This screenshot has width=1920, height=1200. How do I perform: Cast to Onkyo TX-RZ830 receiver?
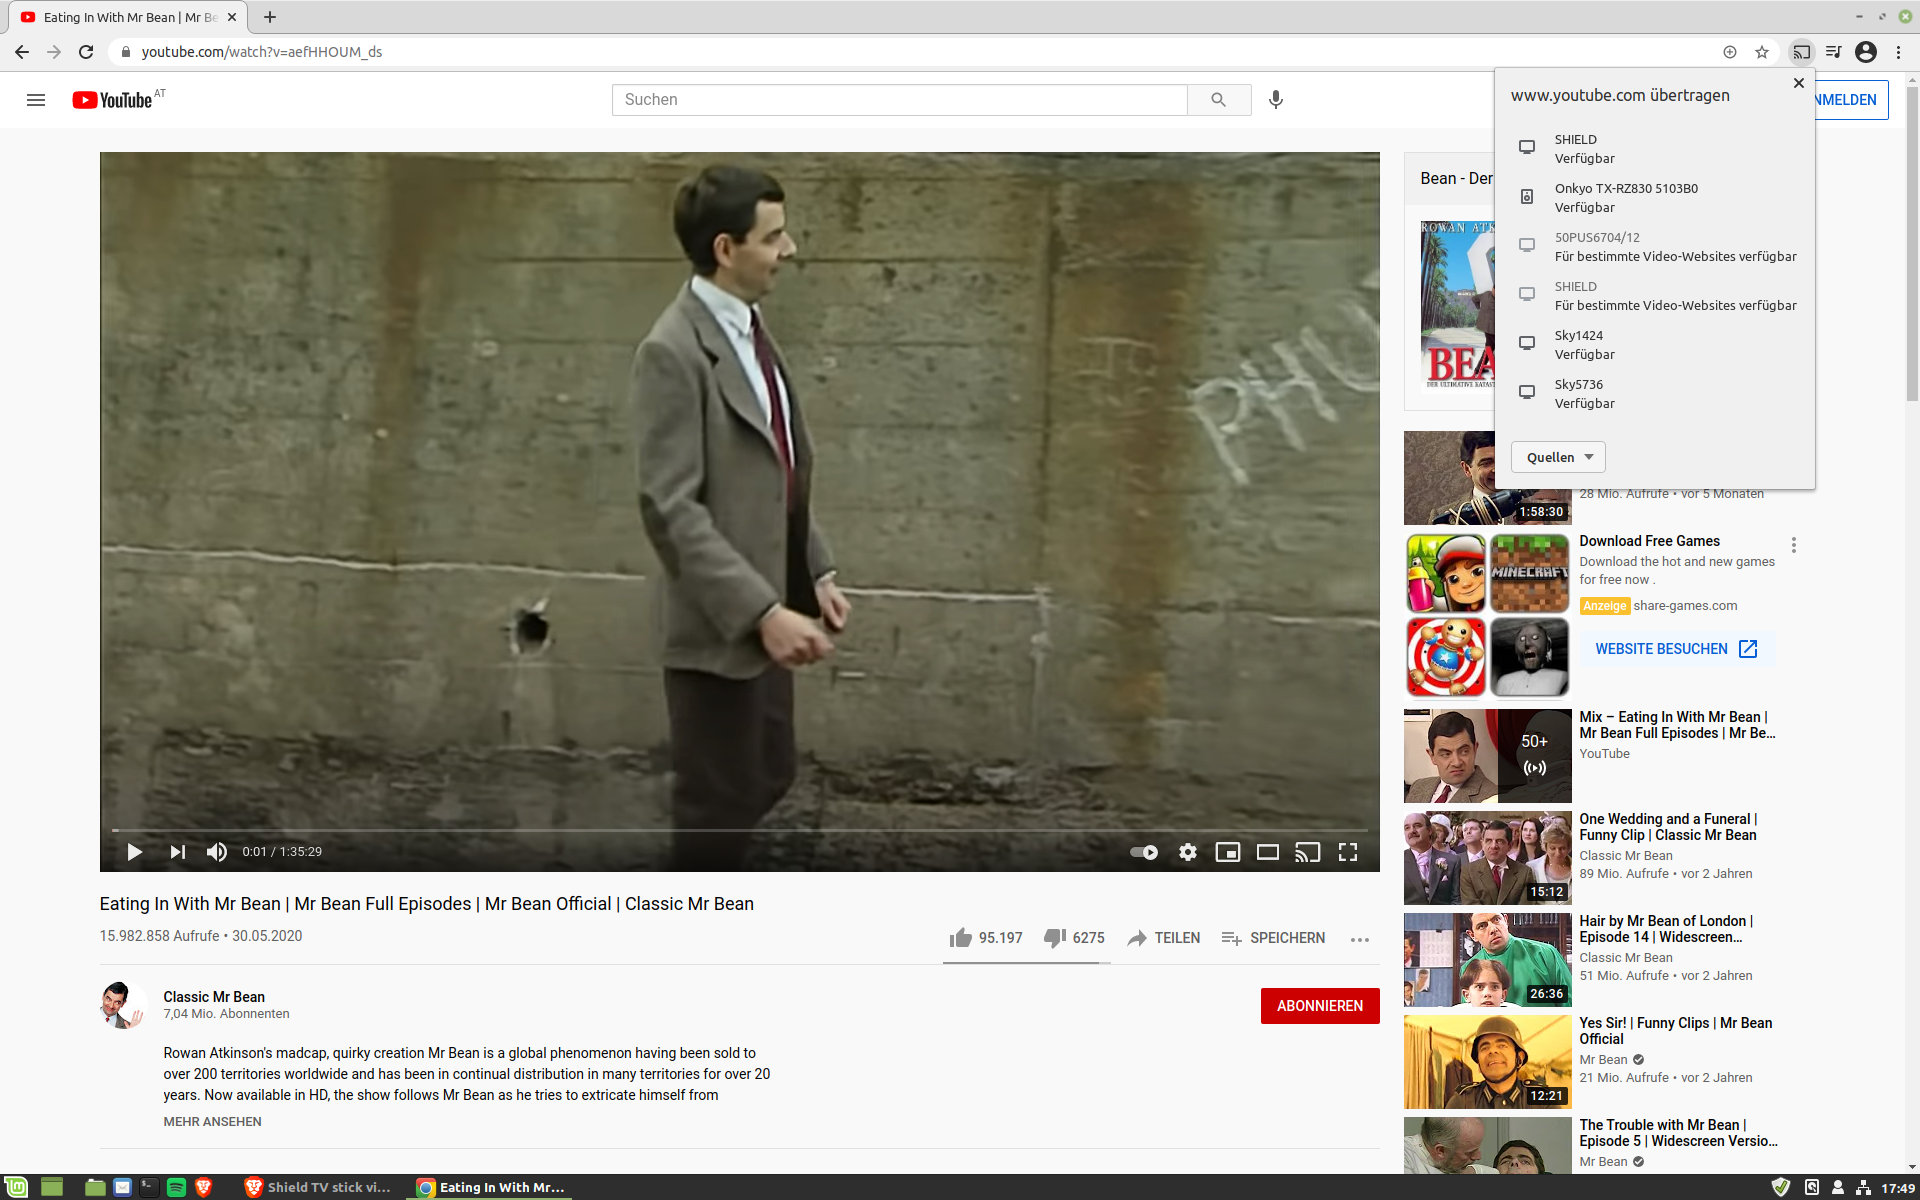coord(1655,198)
